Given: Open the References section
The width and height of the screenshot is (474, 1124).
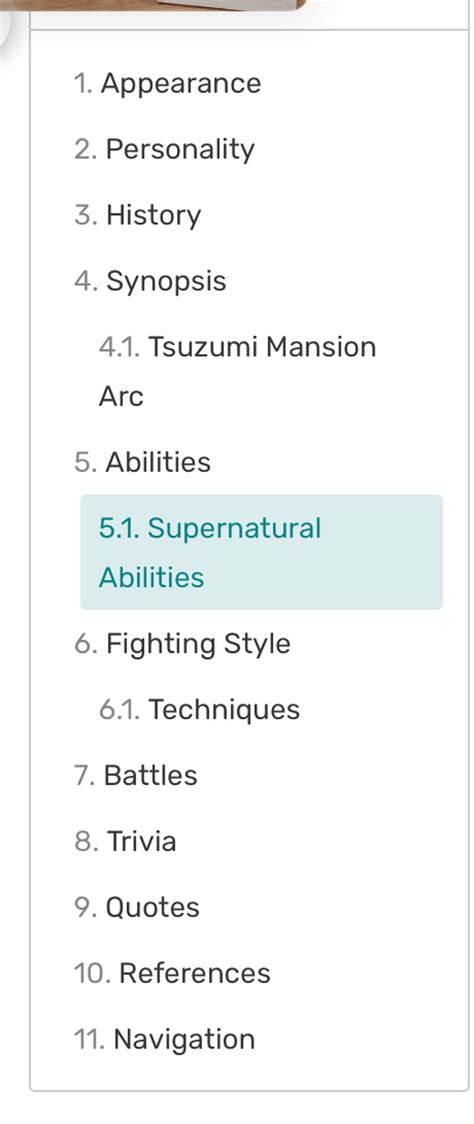Looking at the screenshot, I should click(172, 973).
